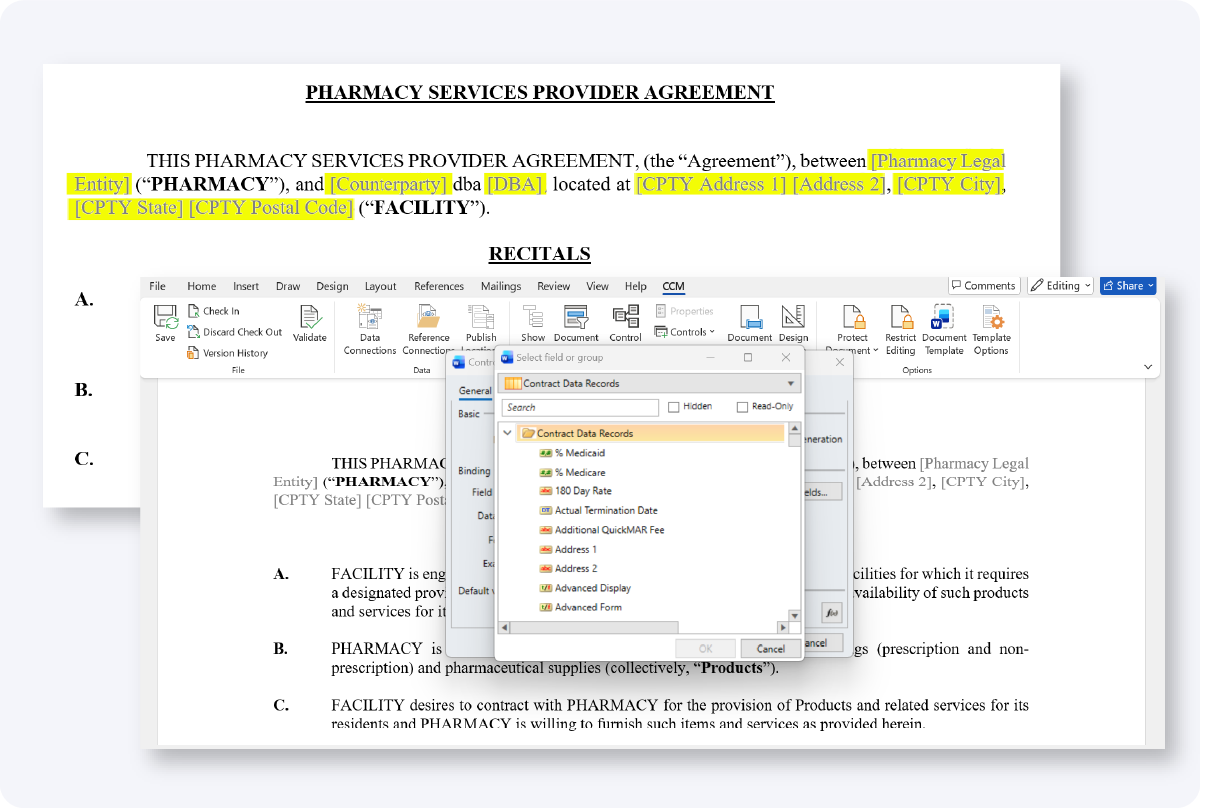The height and width of the screenshot is (808, 1207).
Task: Click the Share button
Action: (x=1127, y=286)
